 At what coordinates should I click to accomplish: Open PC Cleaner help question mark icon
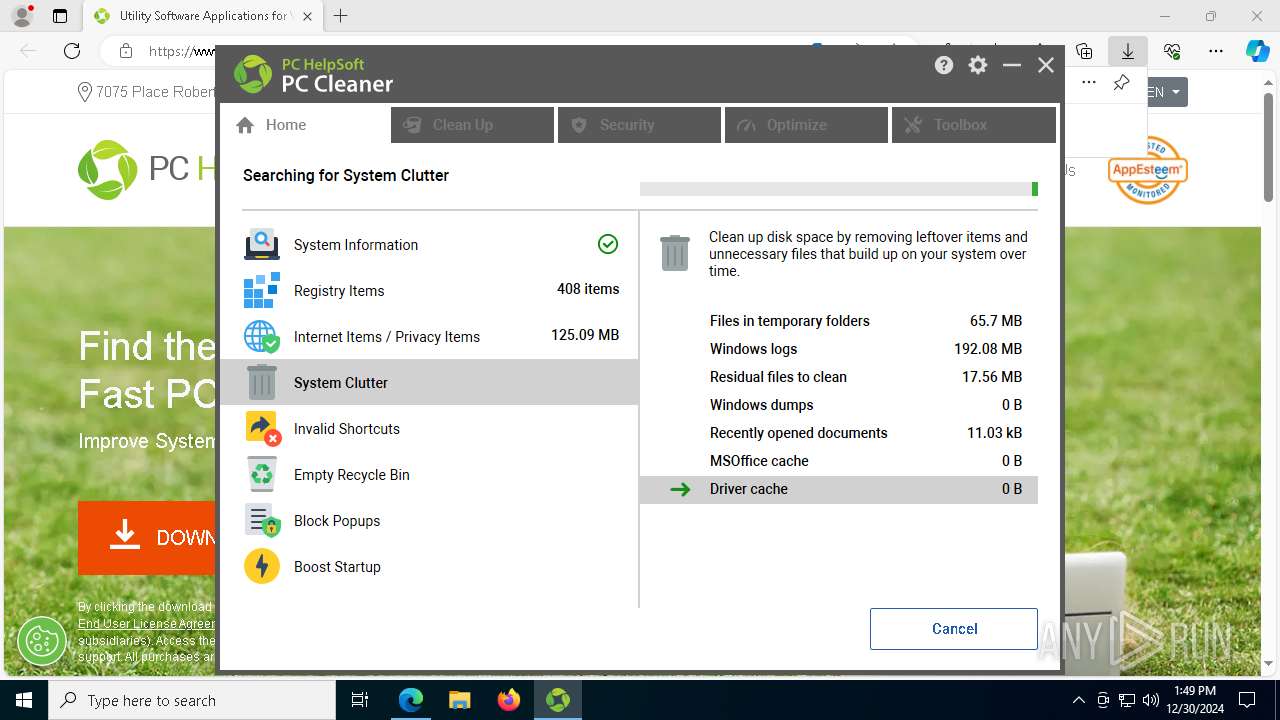pyautogui.click(x=944, y=65)
